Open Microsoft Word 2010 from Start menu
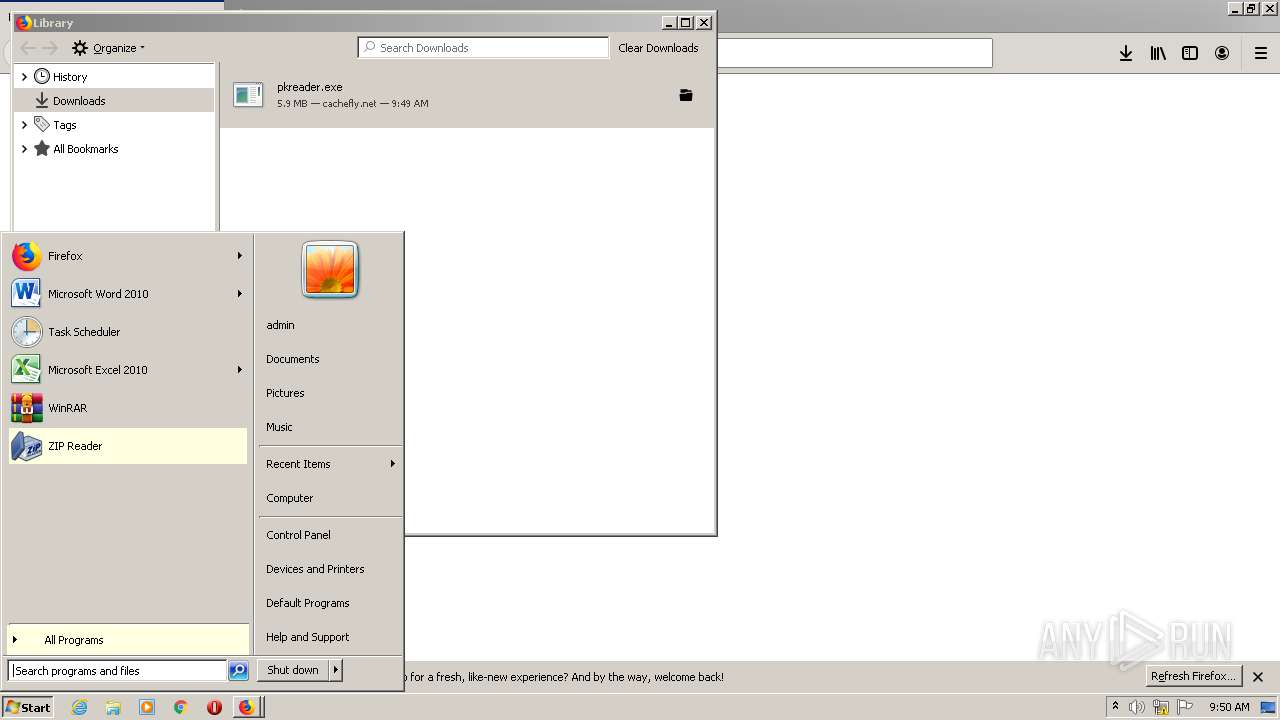 [128, 294]
